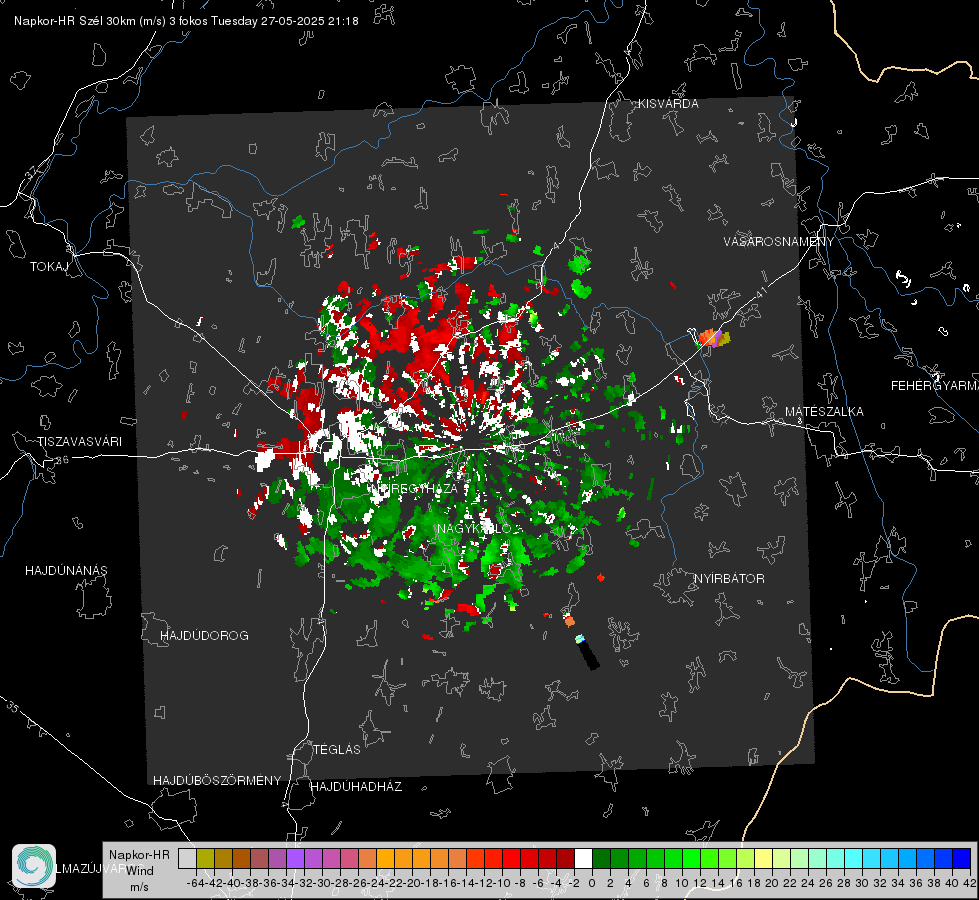Image resolution: width=979 pixels, height=900 pixels.
Task: Click the orange-purple echo cluster by road 41
Action: (x=713, y=339)
